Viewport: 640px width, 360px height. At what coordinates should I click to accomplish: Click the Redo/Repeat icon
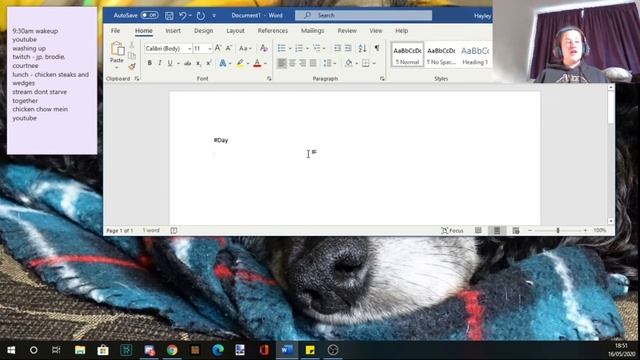[200, 16]
